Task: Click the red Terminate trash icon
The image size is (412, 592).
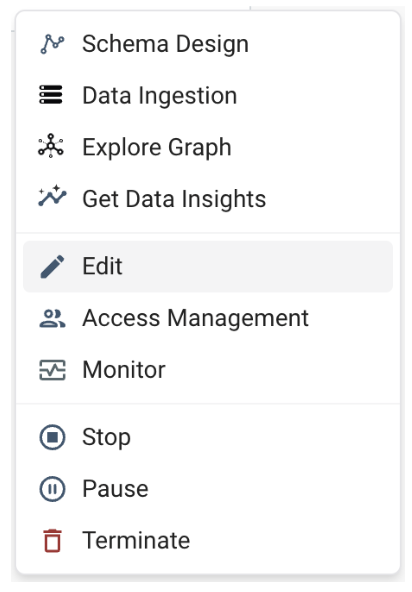Action: (x=52, y=540)
